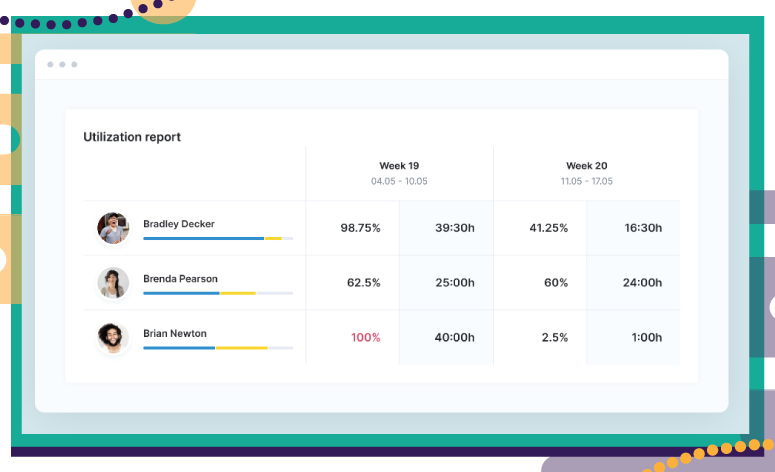Select the Week 20 column header

(x=587, y=173)
